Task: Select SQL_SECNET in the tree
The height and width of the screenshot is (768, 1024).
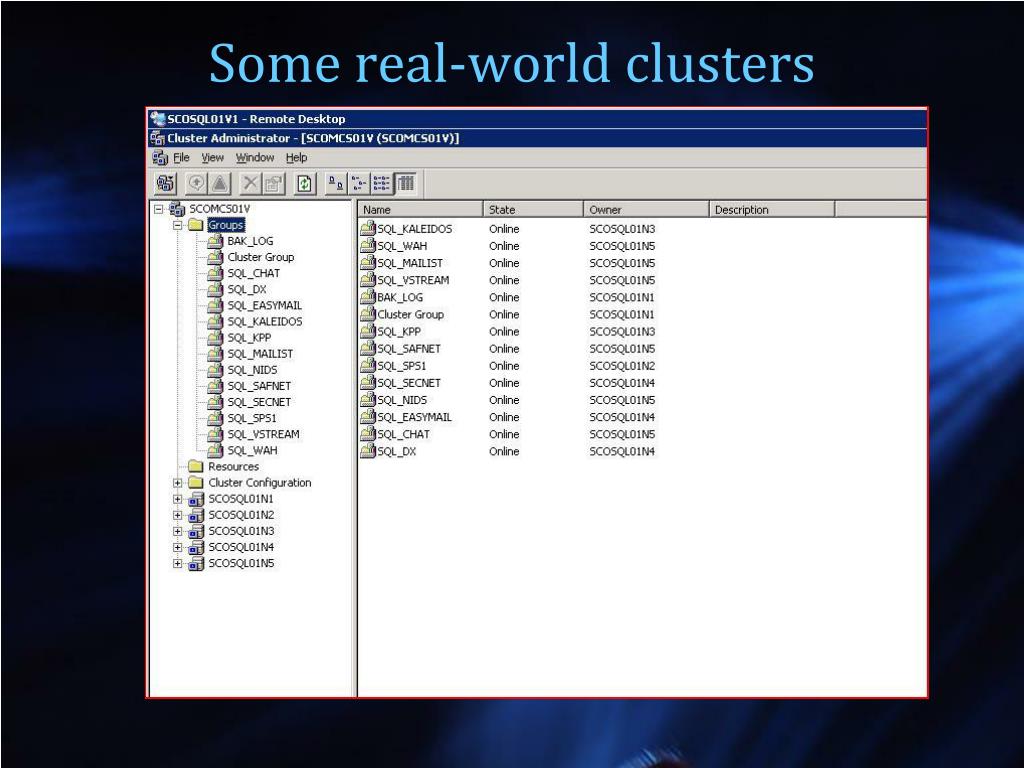Action: (259, 402)
